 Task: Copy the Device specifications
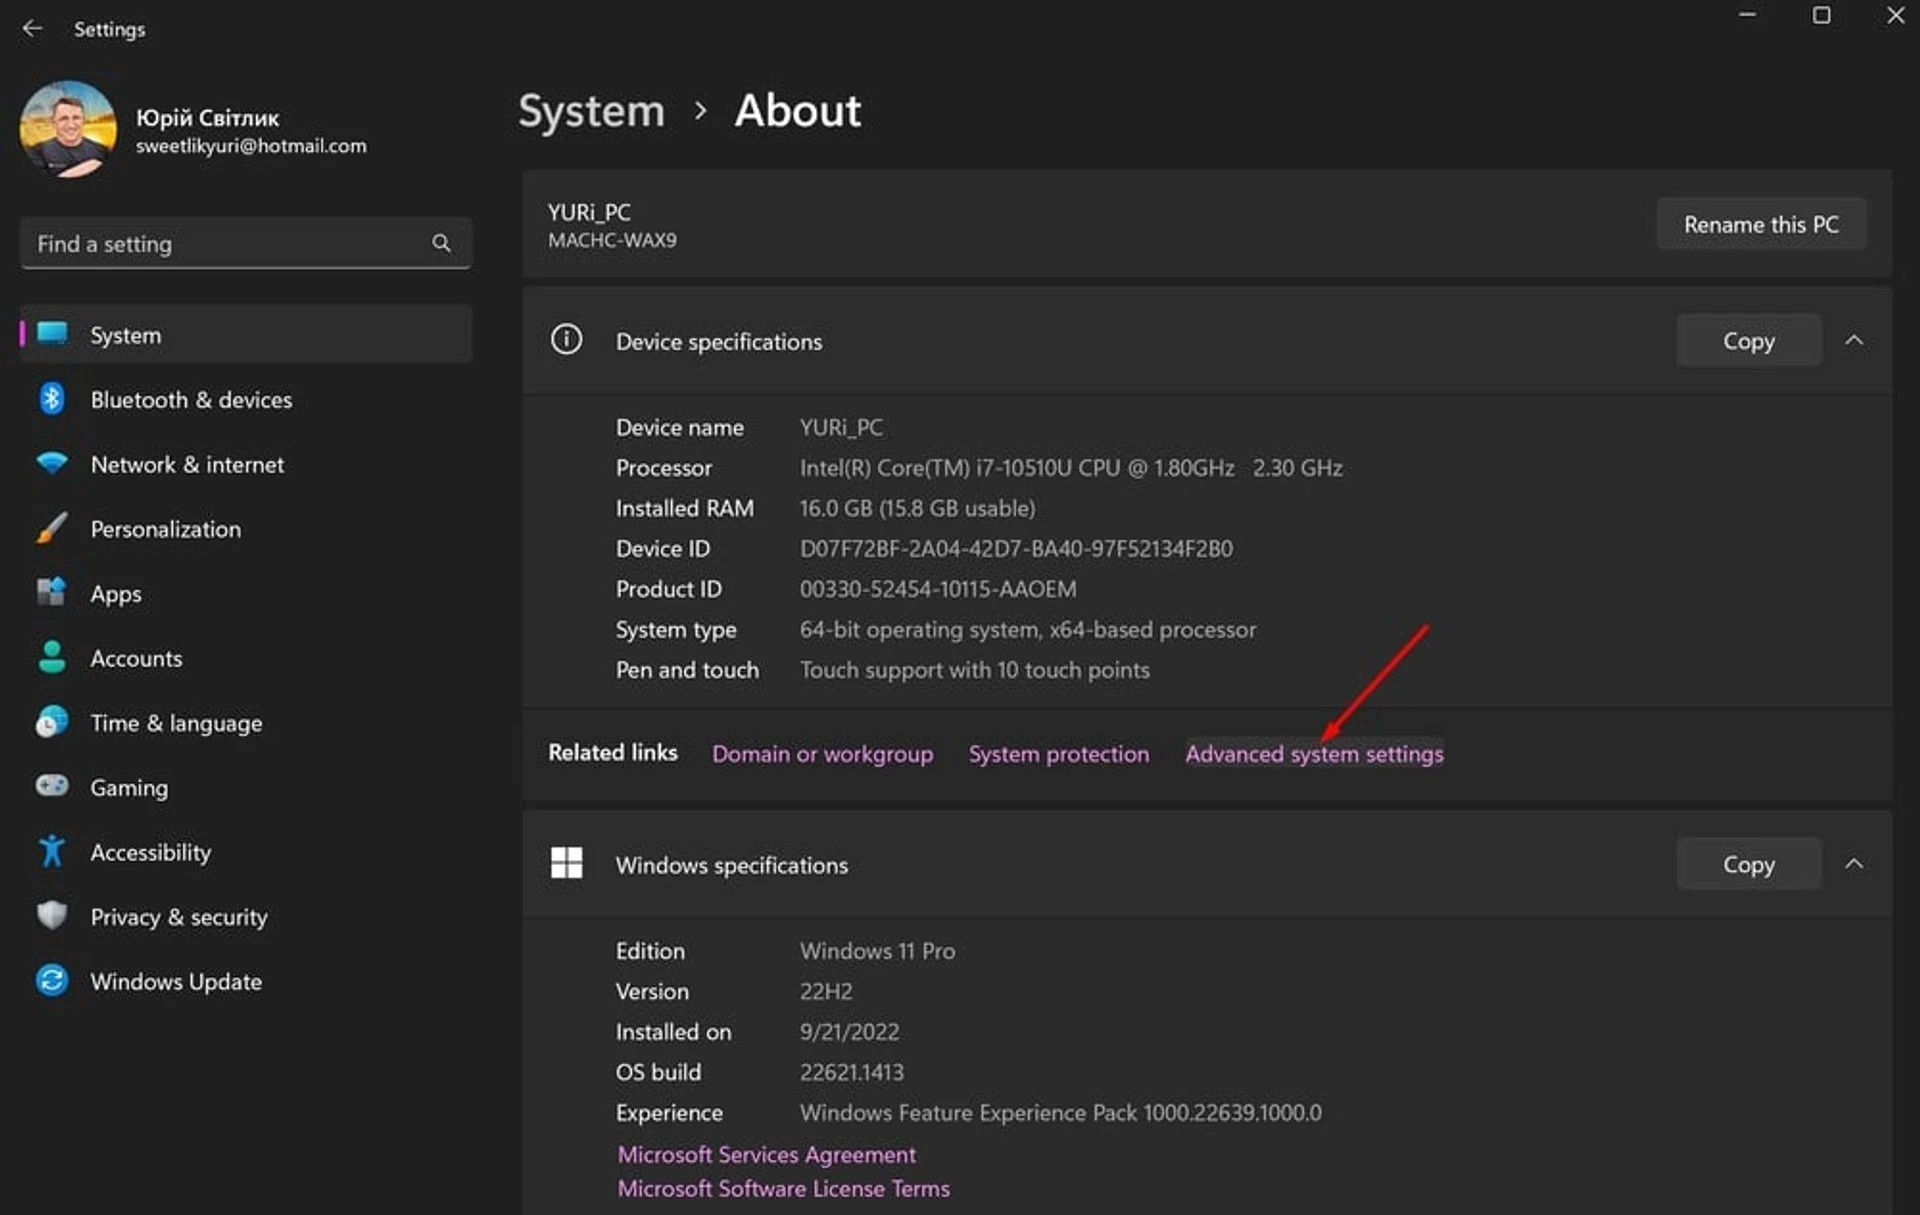click(x=1748, y=340)
